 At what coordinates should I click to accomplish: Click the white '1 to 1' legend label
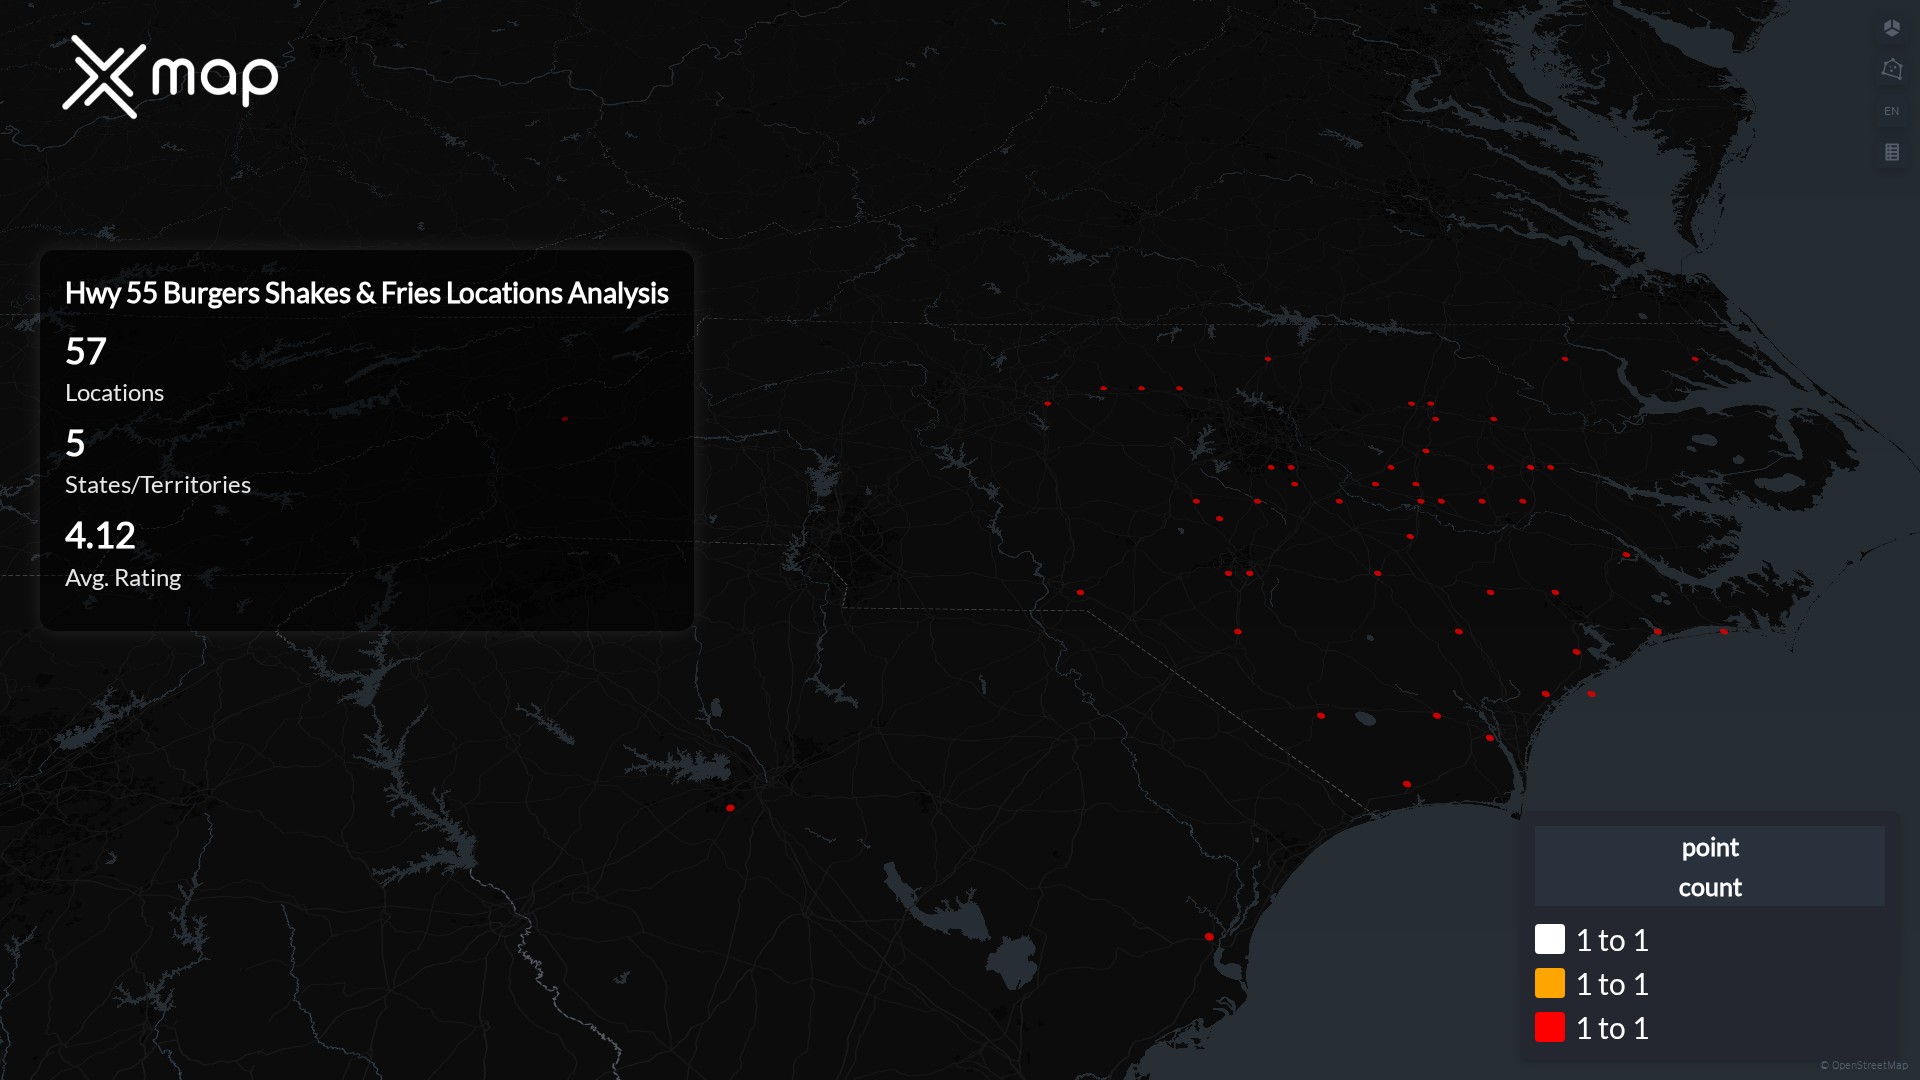(x=1612, y=940)
